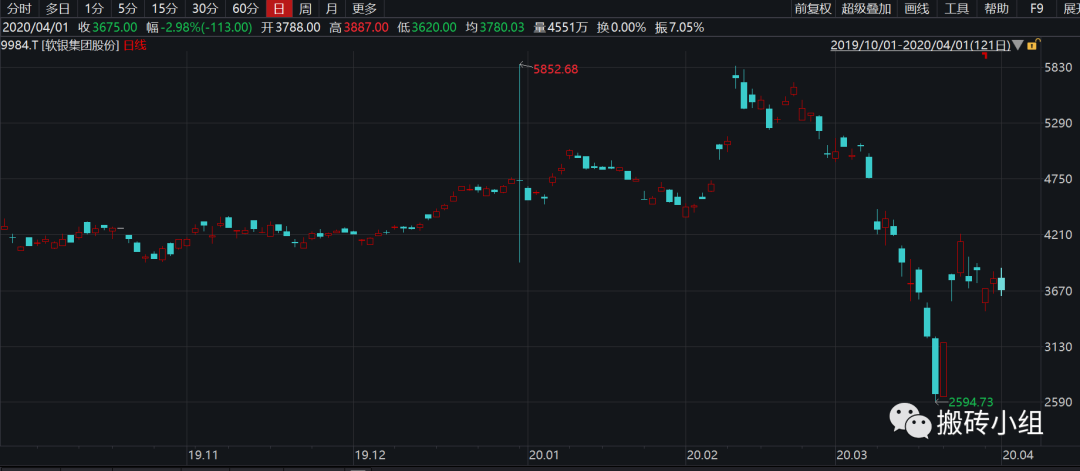Screen dimensions: 1080x471
Task: Open the 帮助 help menu
Action: click(996, 9)
